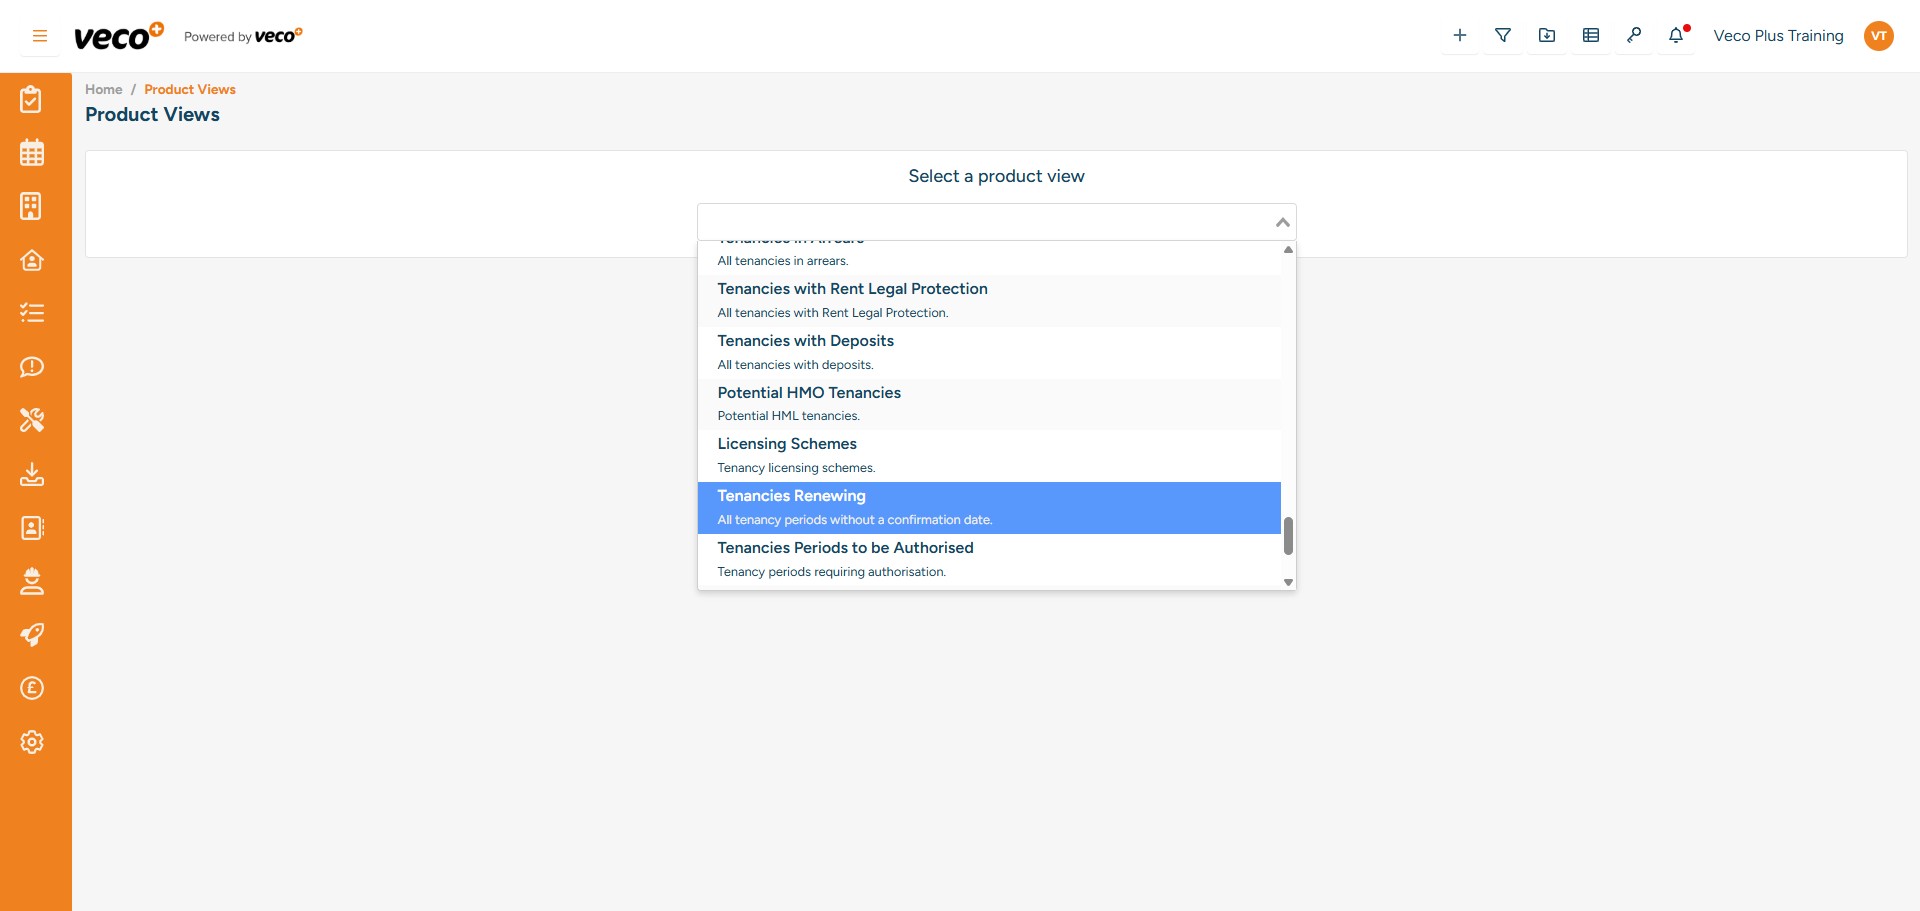Switch to table grid view icon
The height and width of the screenshot is (911, 1920).
click(x=1590, y=34)
